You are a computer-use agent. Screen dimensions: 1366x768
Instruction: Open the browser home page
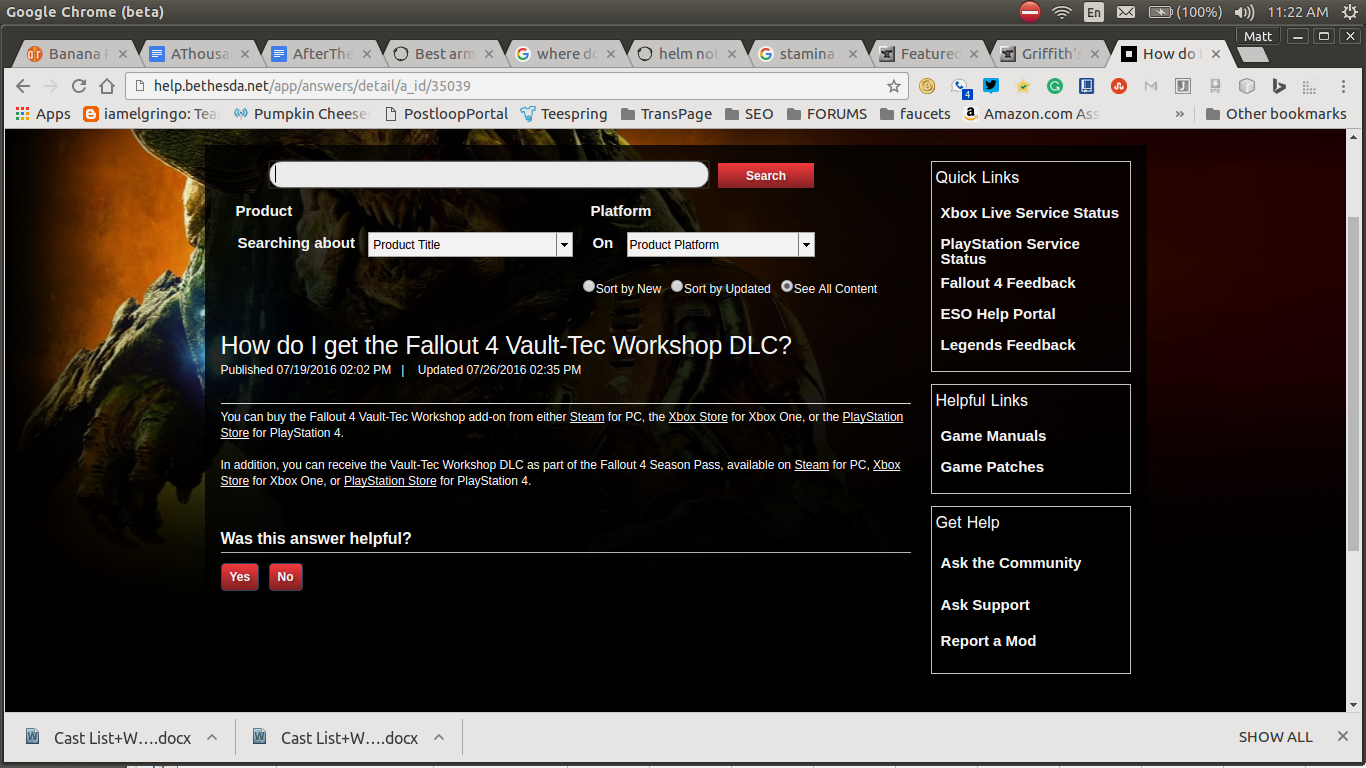(x=107, y=86)
